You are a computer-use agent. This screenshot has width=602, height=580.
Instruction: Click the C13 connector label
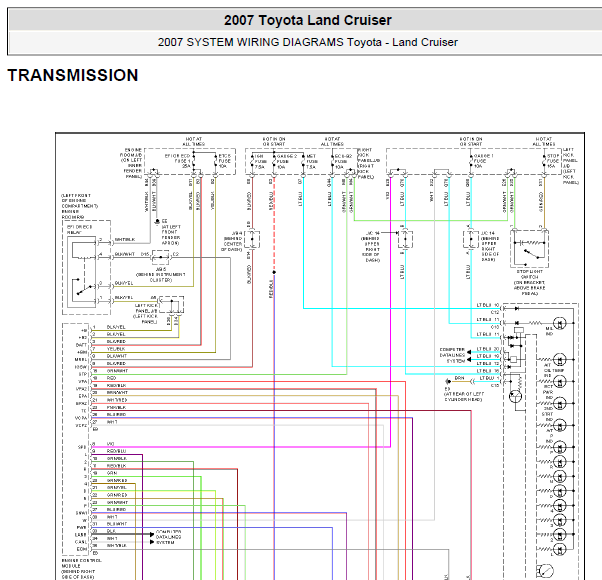(495, 327)
